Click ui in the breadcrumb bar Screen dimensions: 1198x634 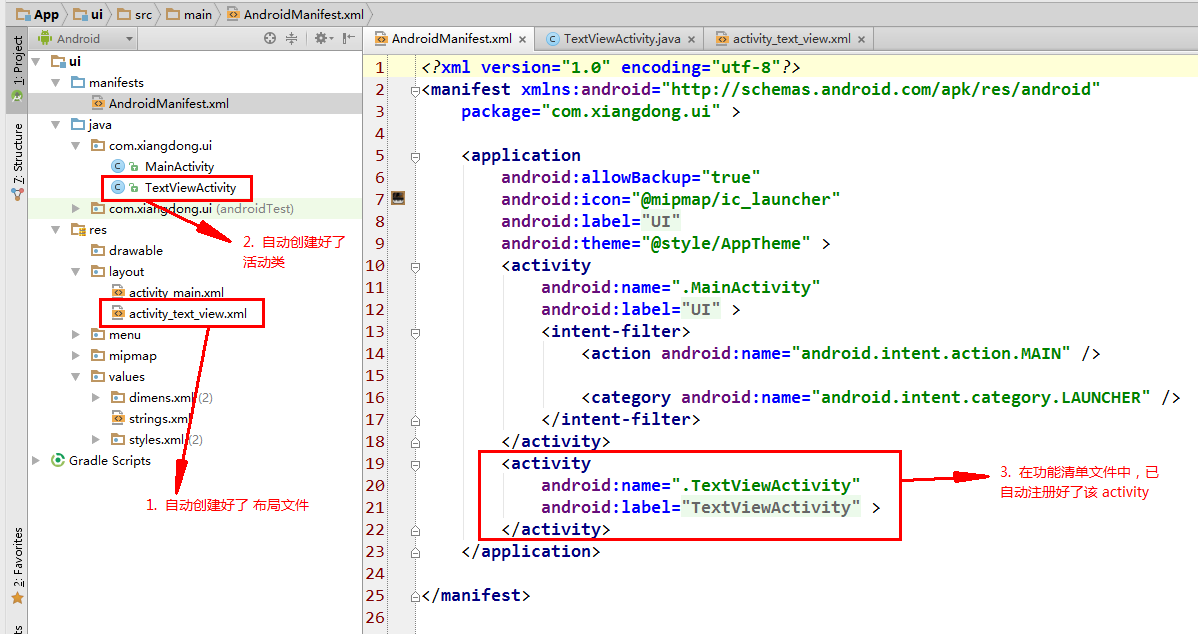pos(89,14)
